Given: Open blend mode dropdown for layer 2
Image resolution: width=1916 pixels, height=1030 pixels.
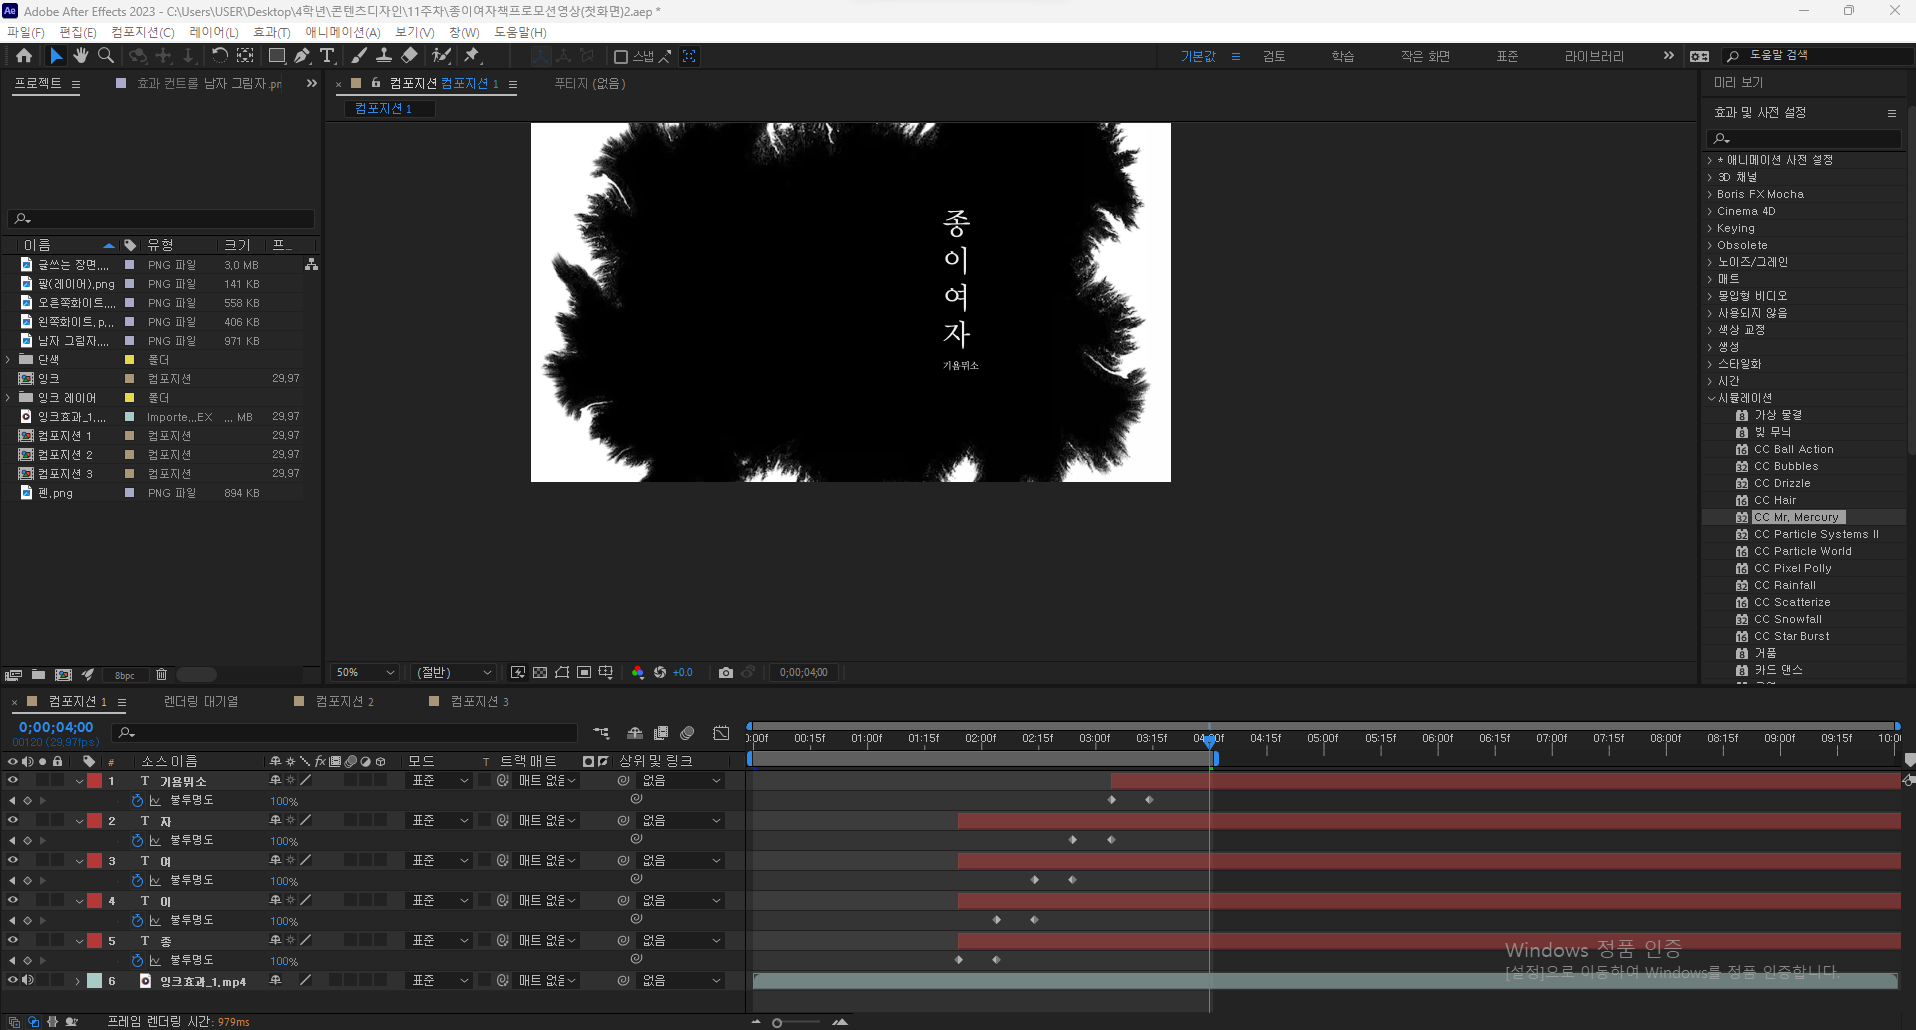Looking at the screenshot, I should pyautogui.click(x=440, y=820).
